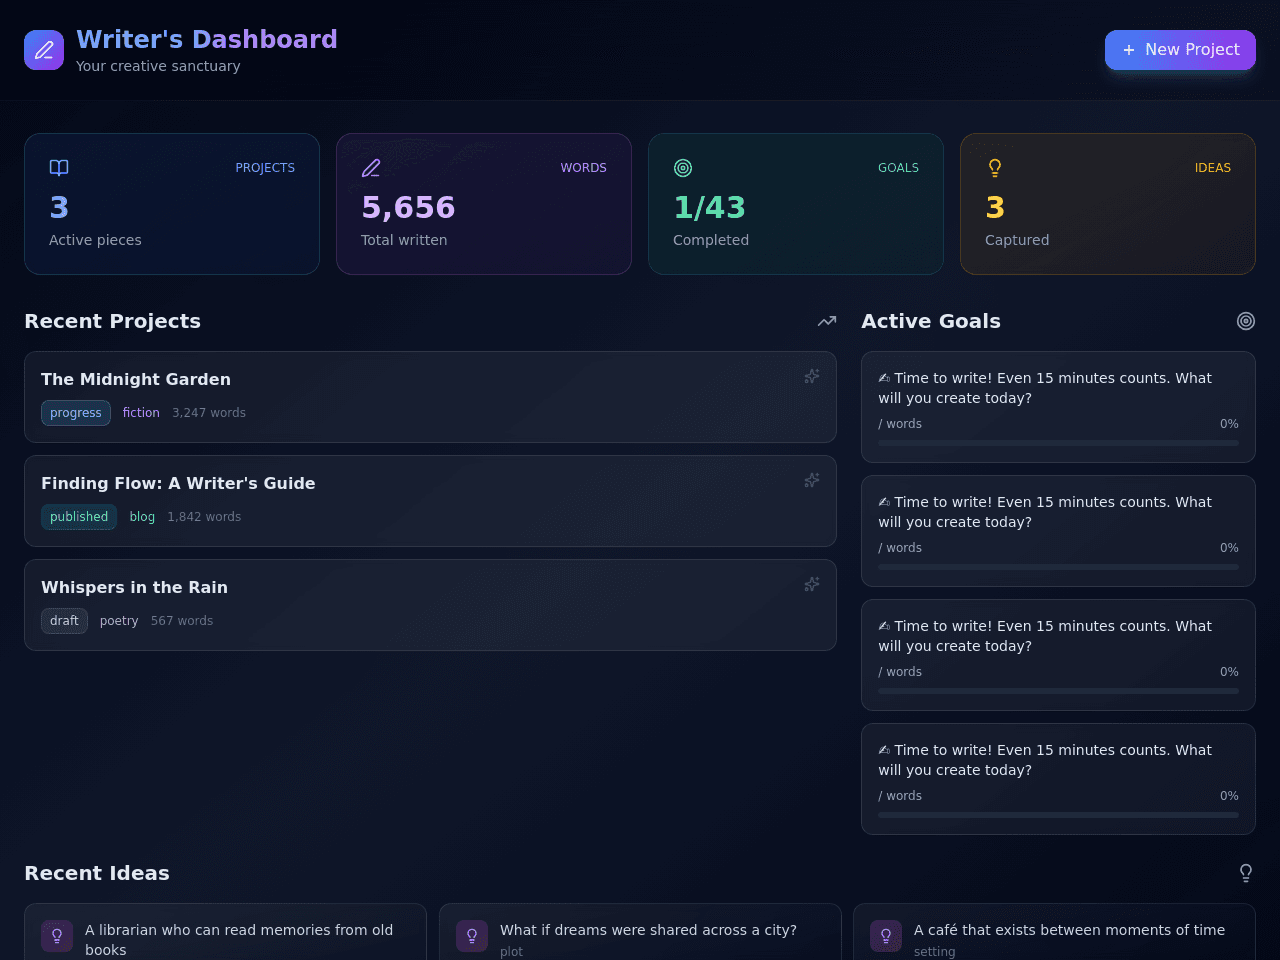
Task: Open Finding Flow: A Writer's Guide
Action: click(x=430, y=501)
